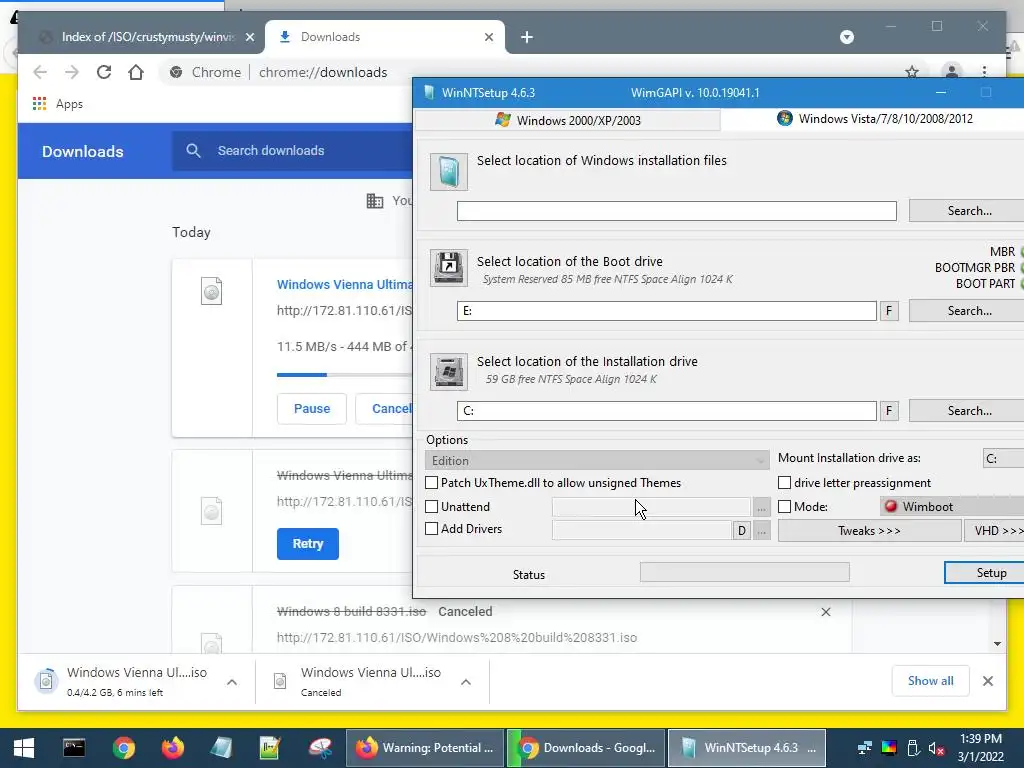Image resolution: width=1024 pixels, height=768 pixels.
Task: Open the Chrome profile avatar
Action: pos(952,72)
